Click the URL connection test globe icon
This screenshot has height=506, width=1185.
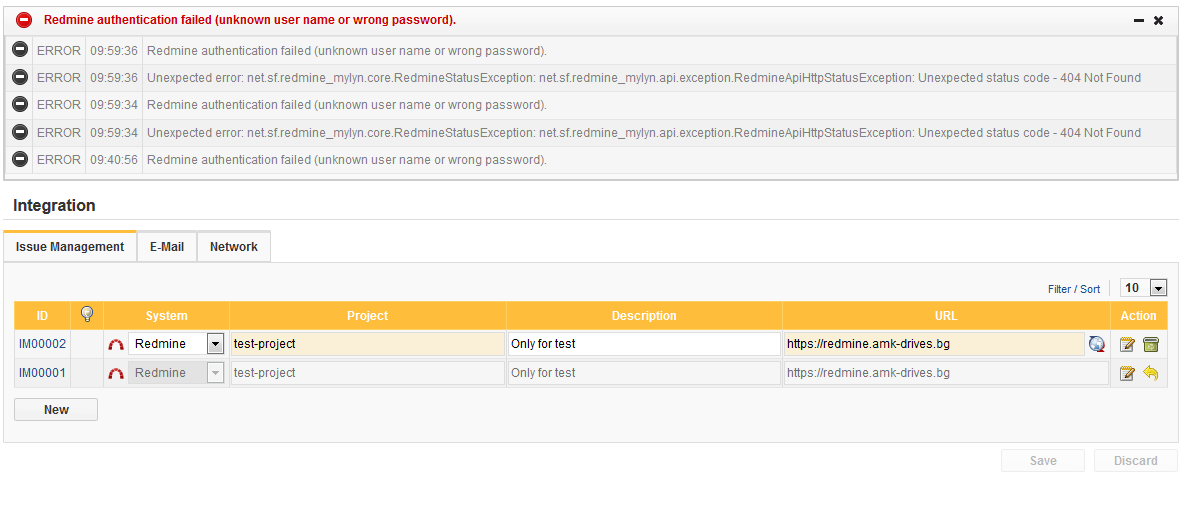click(1097, 344)
